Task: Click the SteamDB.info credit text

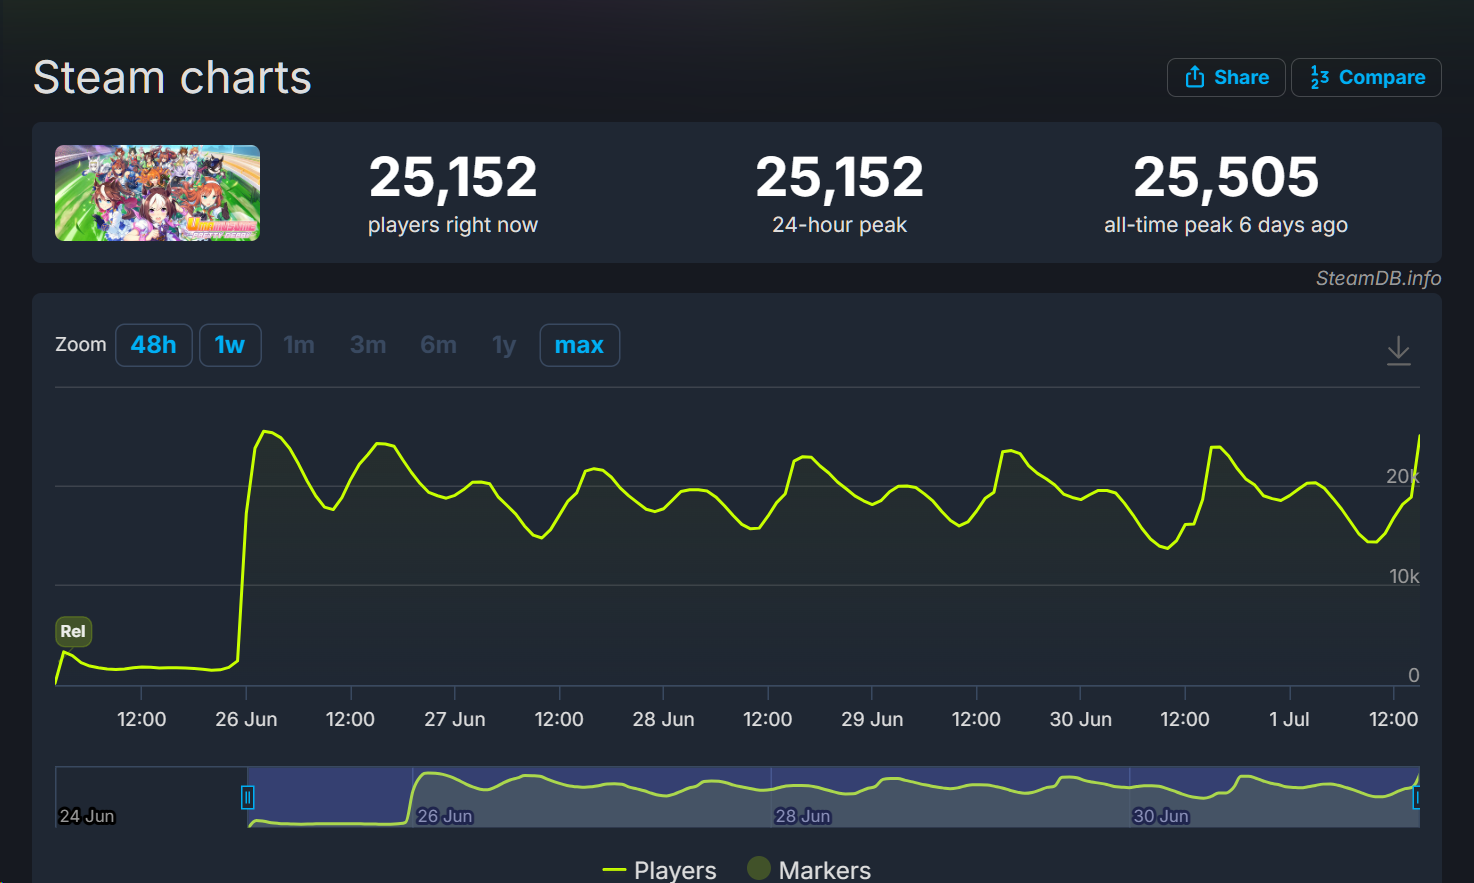Action: click(1378, 278)
